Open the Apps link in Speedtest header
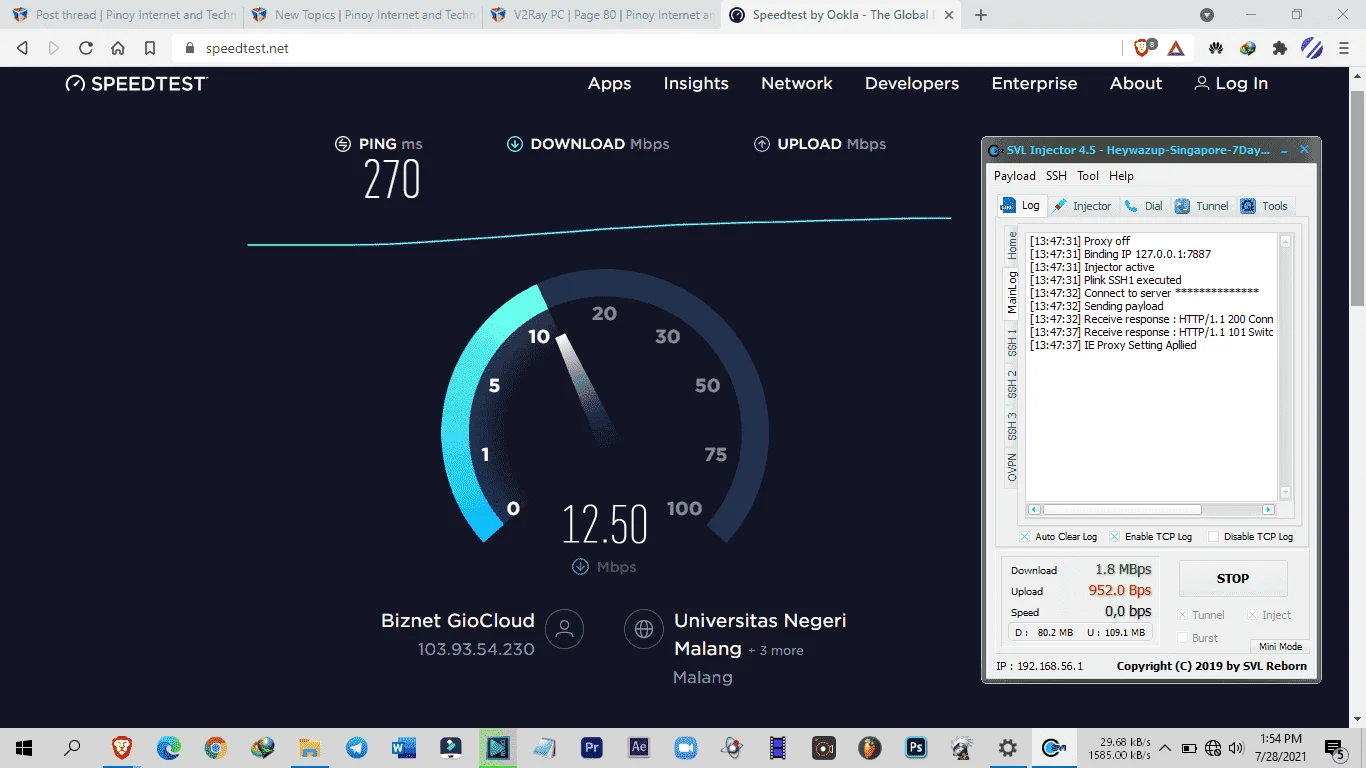 [x=610, y=84]
